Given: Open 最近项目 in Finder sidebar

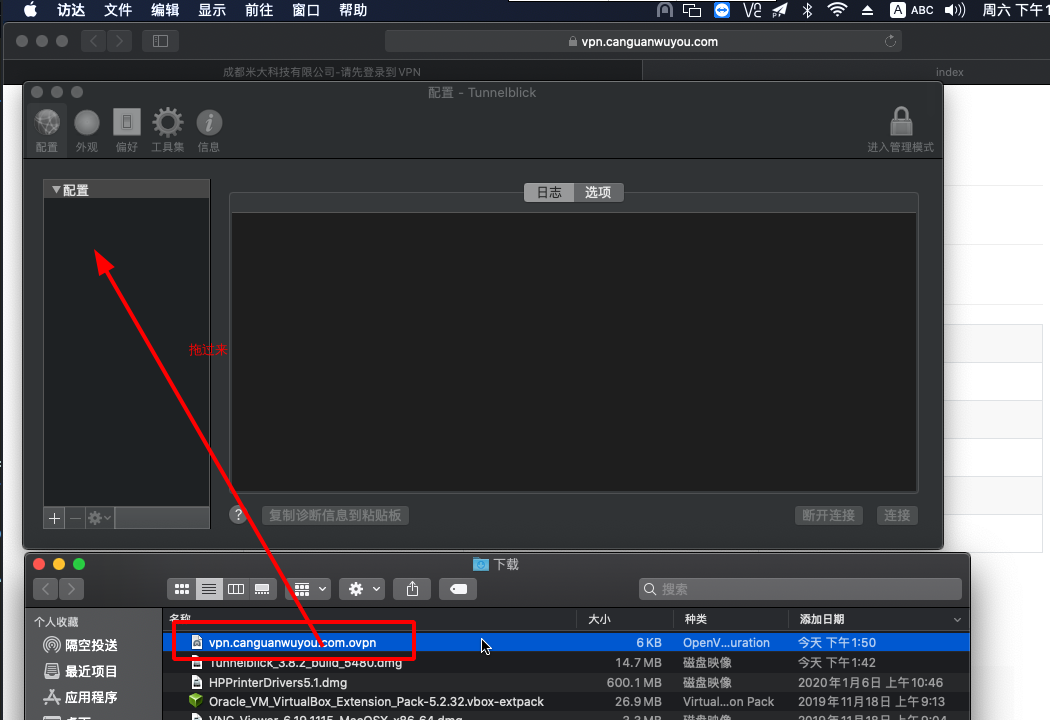Looking at the screenshot, I should click(x=80, y=671).
